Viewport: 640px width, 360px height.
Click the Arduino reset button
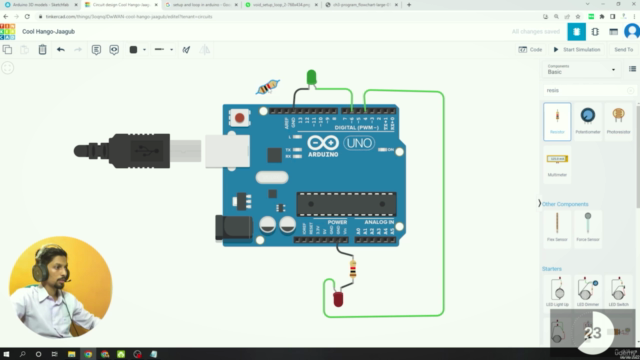coord(240,118)
